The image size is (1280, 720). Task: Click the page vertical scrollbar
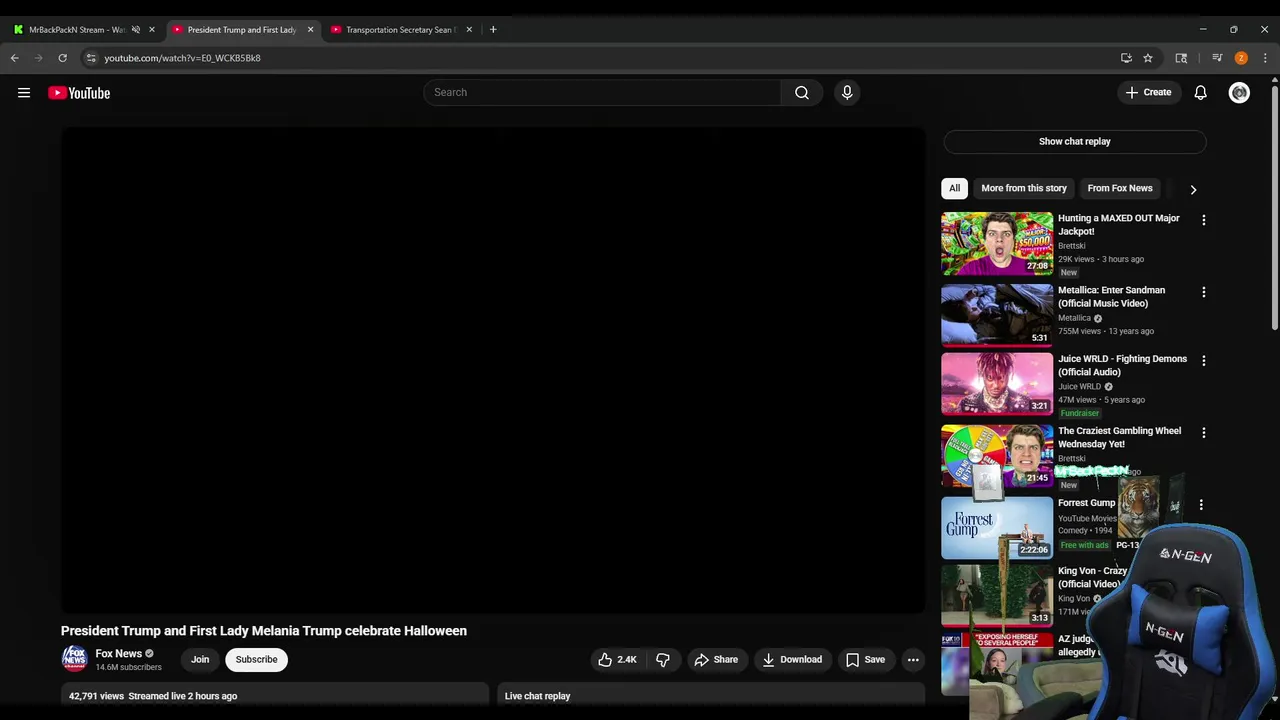coord(1274,206)
